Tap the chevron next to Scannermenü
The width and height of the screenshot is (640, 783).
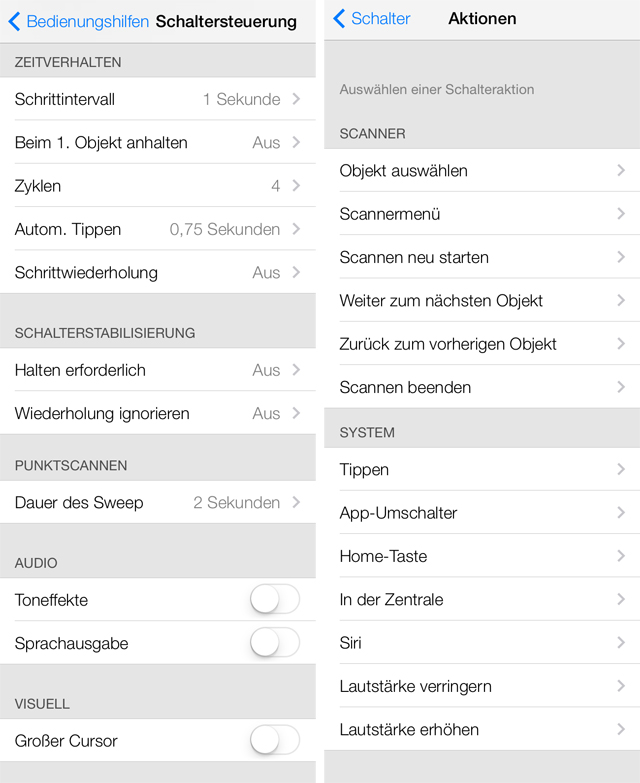pos(621,214)
